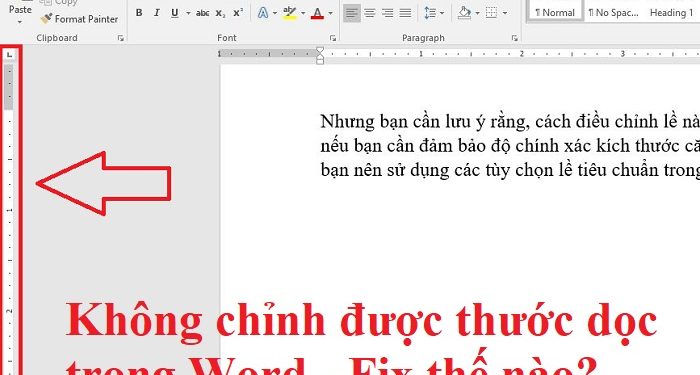Align text right
Image resolution: width=700 pixels, height=375 pixels.
pyautogui.click(x=388, y=13)
